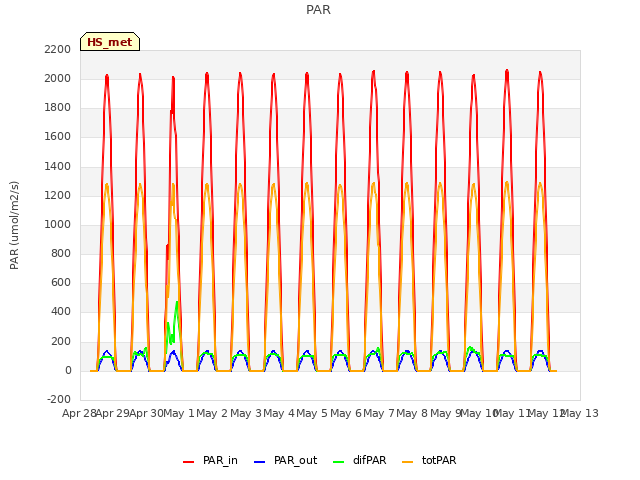Click the 2000 y-axis tick label

click(58, 78)
